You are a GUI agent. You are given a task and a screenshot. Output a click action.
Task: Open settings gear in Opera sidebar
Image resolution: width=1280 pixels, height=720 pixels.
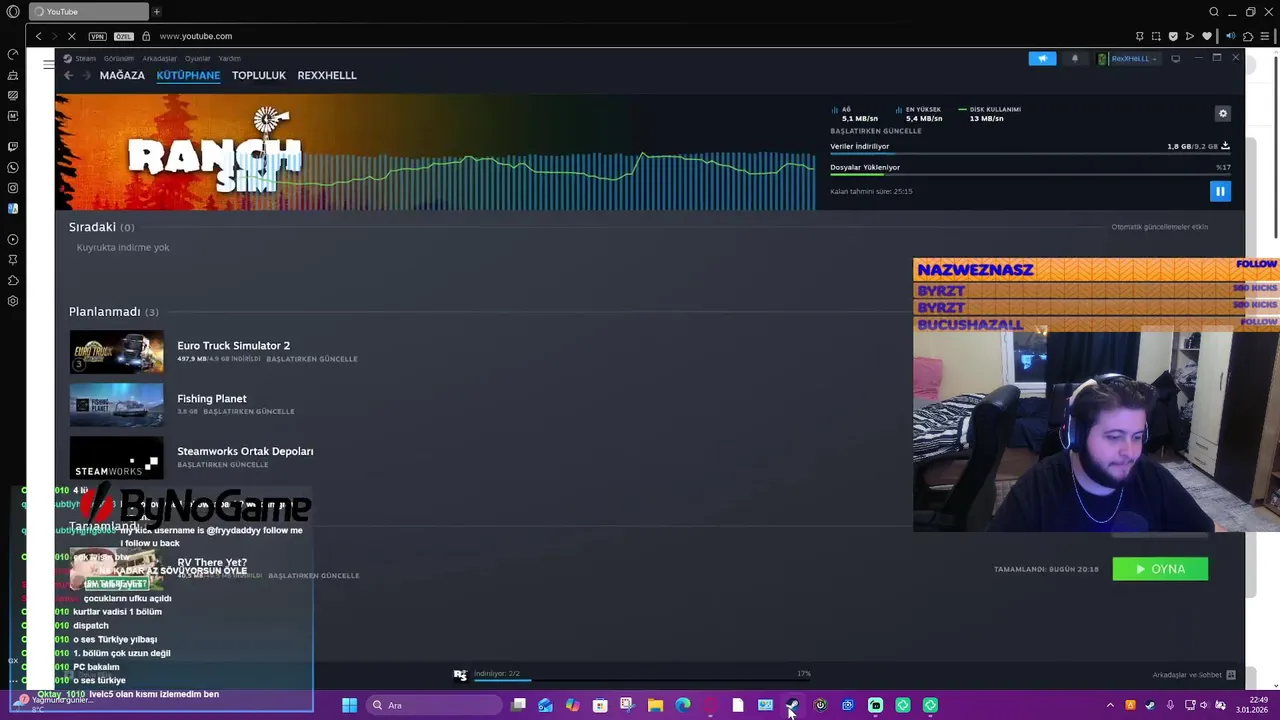click(13, 301)
